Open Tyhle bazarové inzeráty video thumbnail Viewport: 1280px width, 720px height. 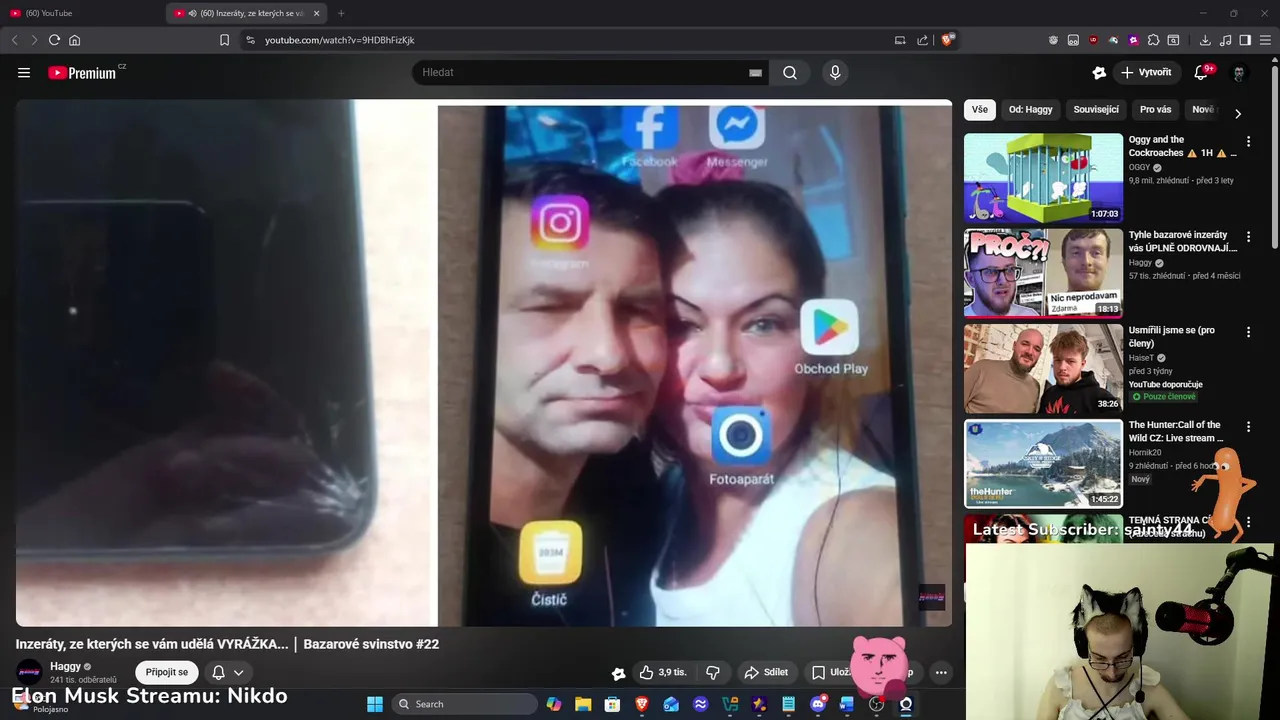click(x=1043, y=273)
